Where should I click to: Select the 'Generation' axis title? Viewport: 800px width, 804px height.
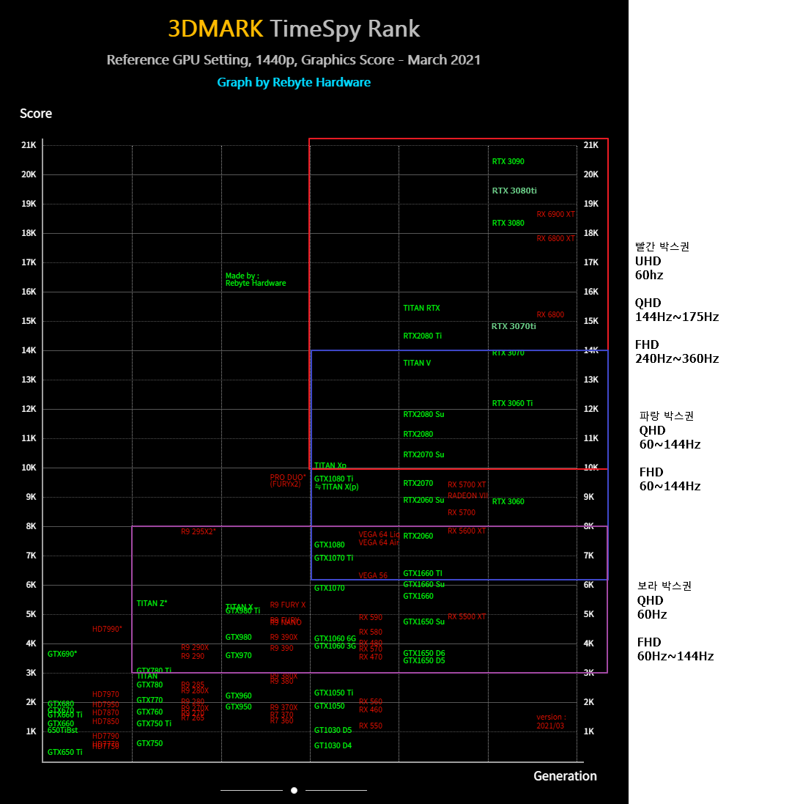coord(565,776)
